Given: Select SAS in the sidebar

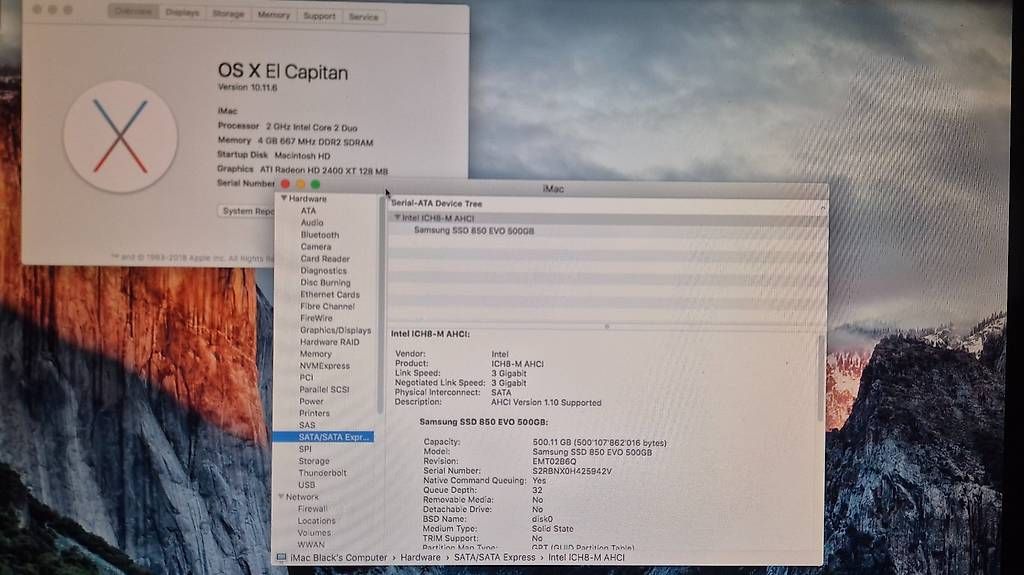Looking at the screenshot, I should pos(307,425).
